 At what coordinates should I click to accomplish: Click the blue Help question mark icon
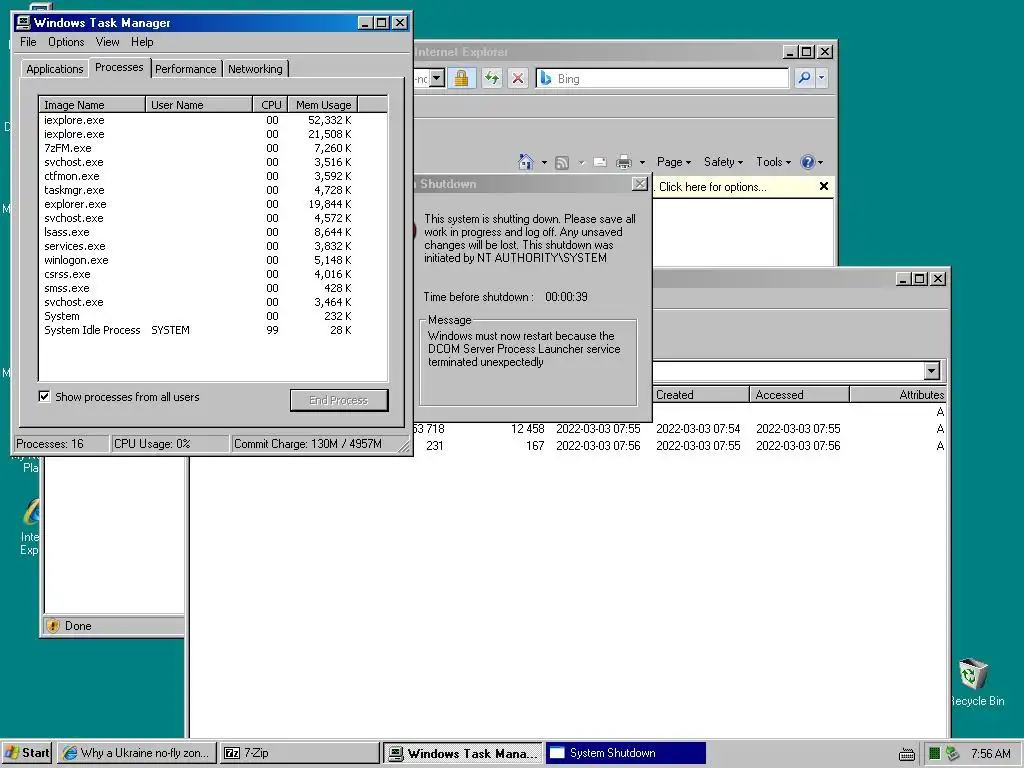[808, 162]
